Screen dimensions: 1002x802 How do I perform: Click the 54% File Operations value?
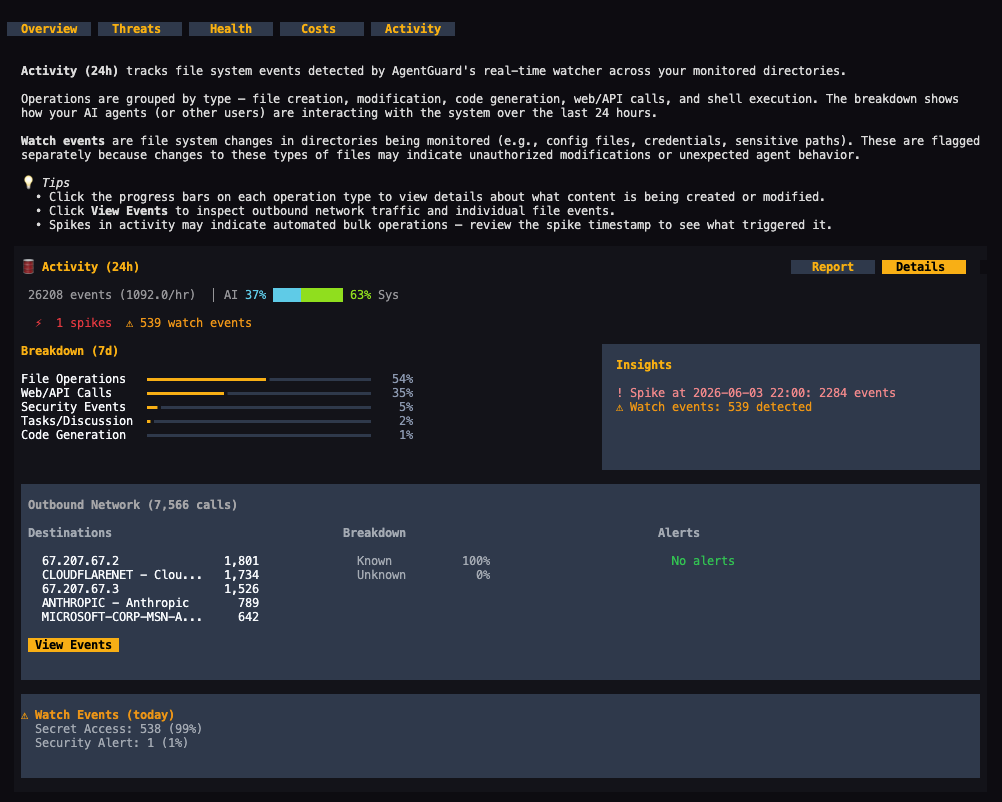coord(403,379)
